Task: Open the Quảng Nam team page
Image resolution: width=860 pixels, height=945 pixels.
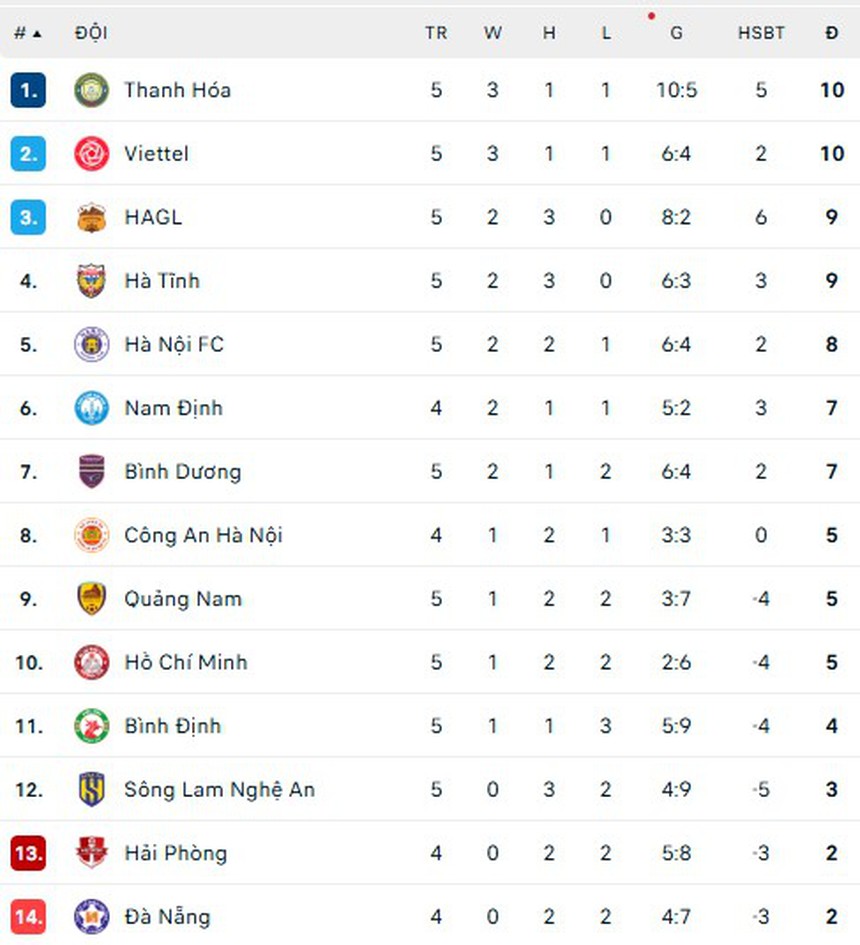Action: click(x=183, y=599)
